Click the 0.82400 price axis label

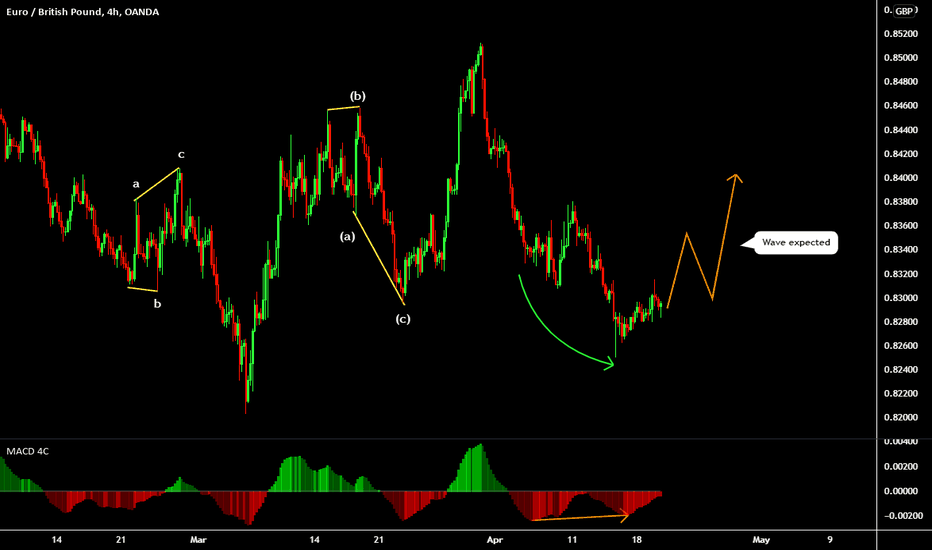click(x=900, y=369)
